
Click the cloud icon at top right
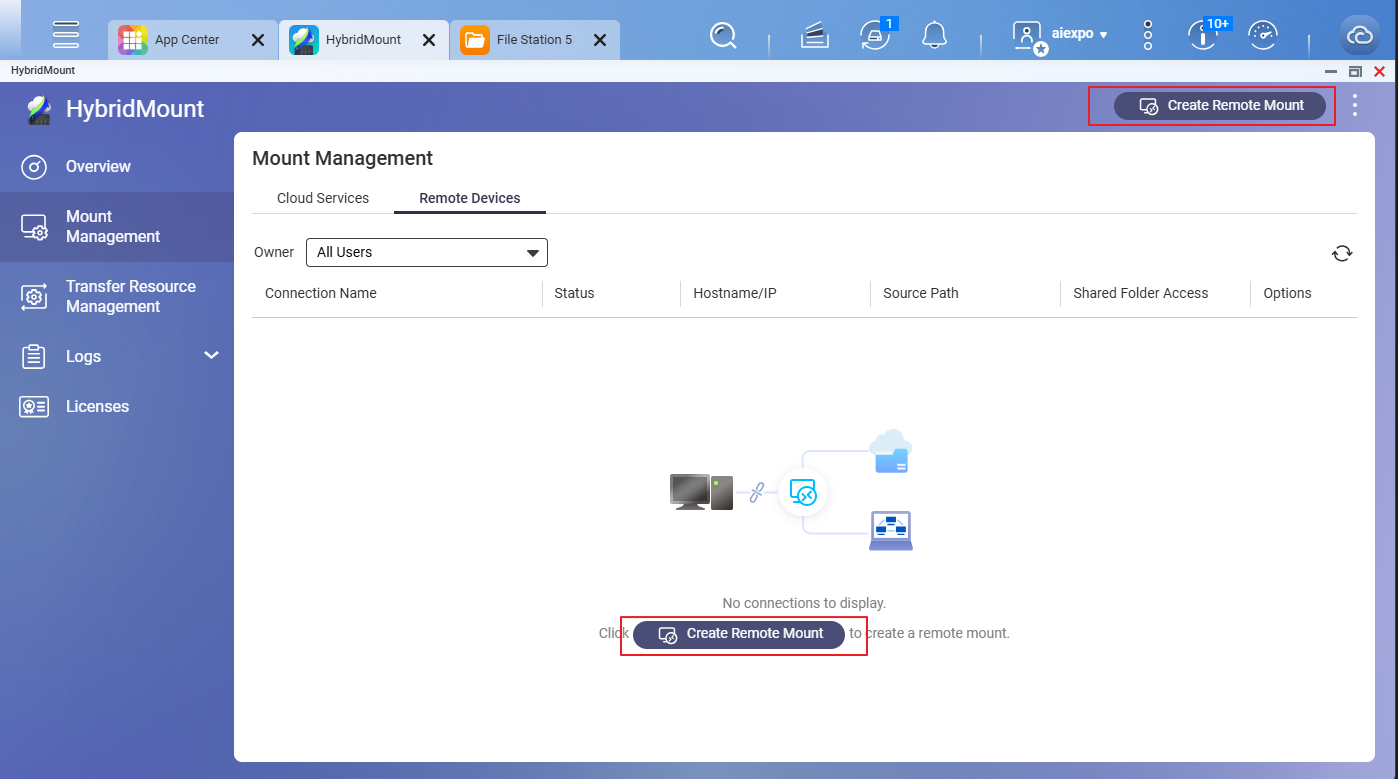pyautogui.click(x=1360, y=37)
